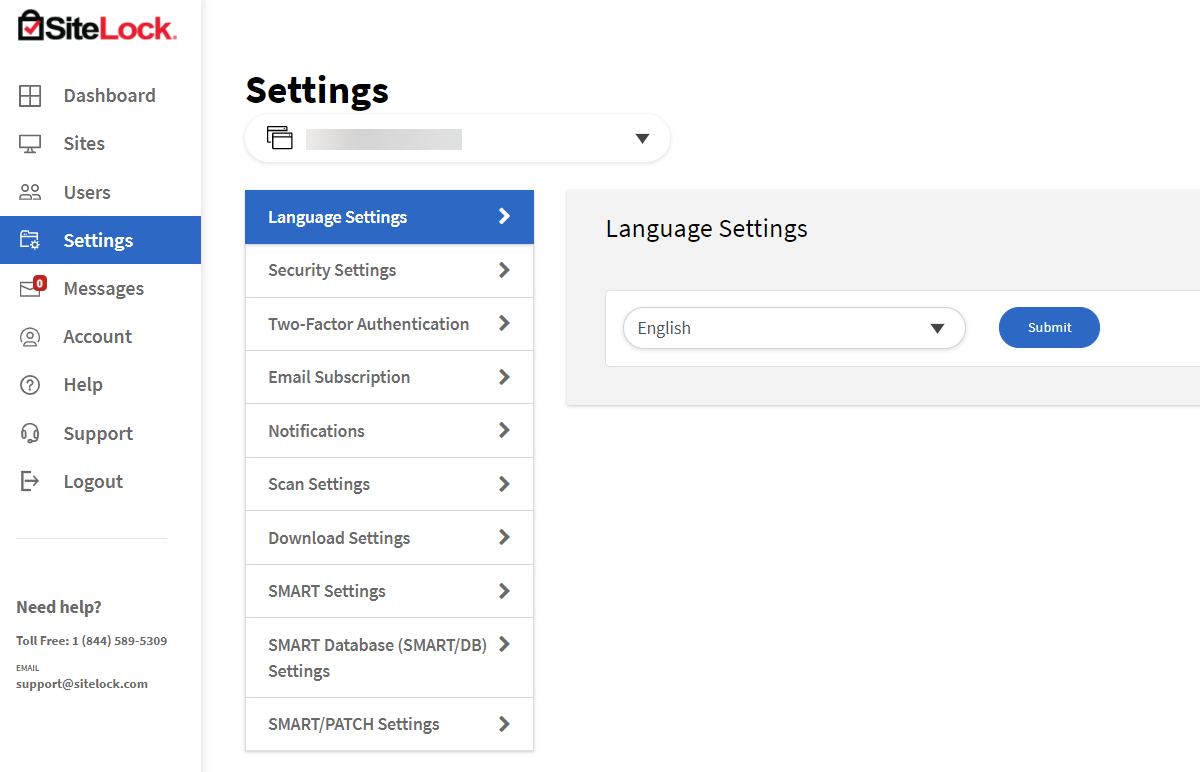Image resolution: width=1200 pixels, height=772 pixels.
Task: Open Users page from sidebar
Action: pos(87,192)
